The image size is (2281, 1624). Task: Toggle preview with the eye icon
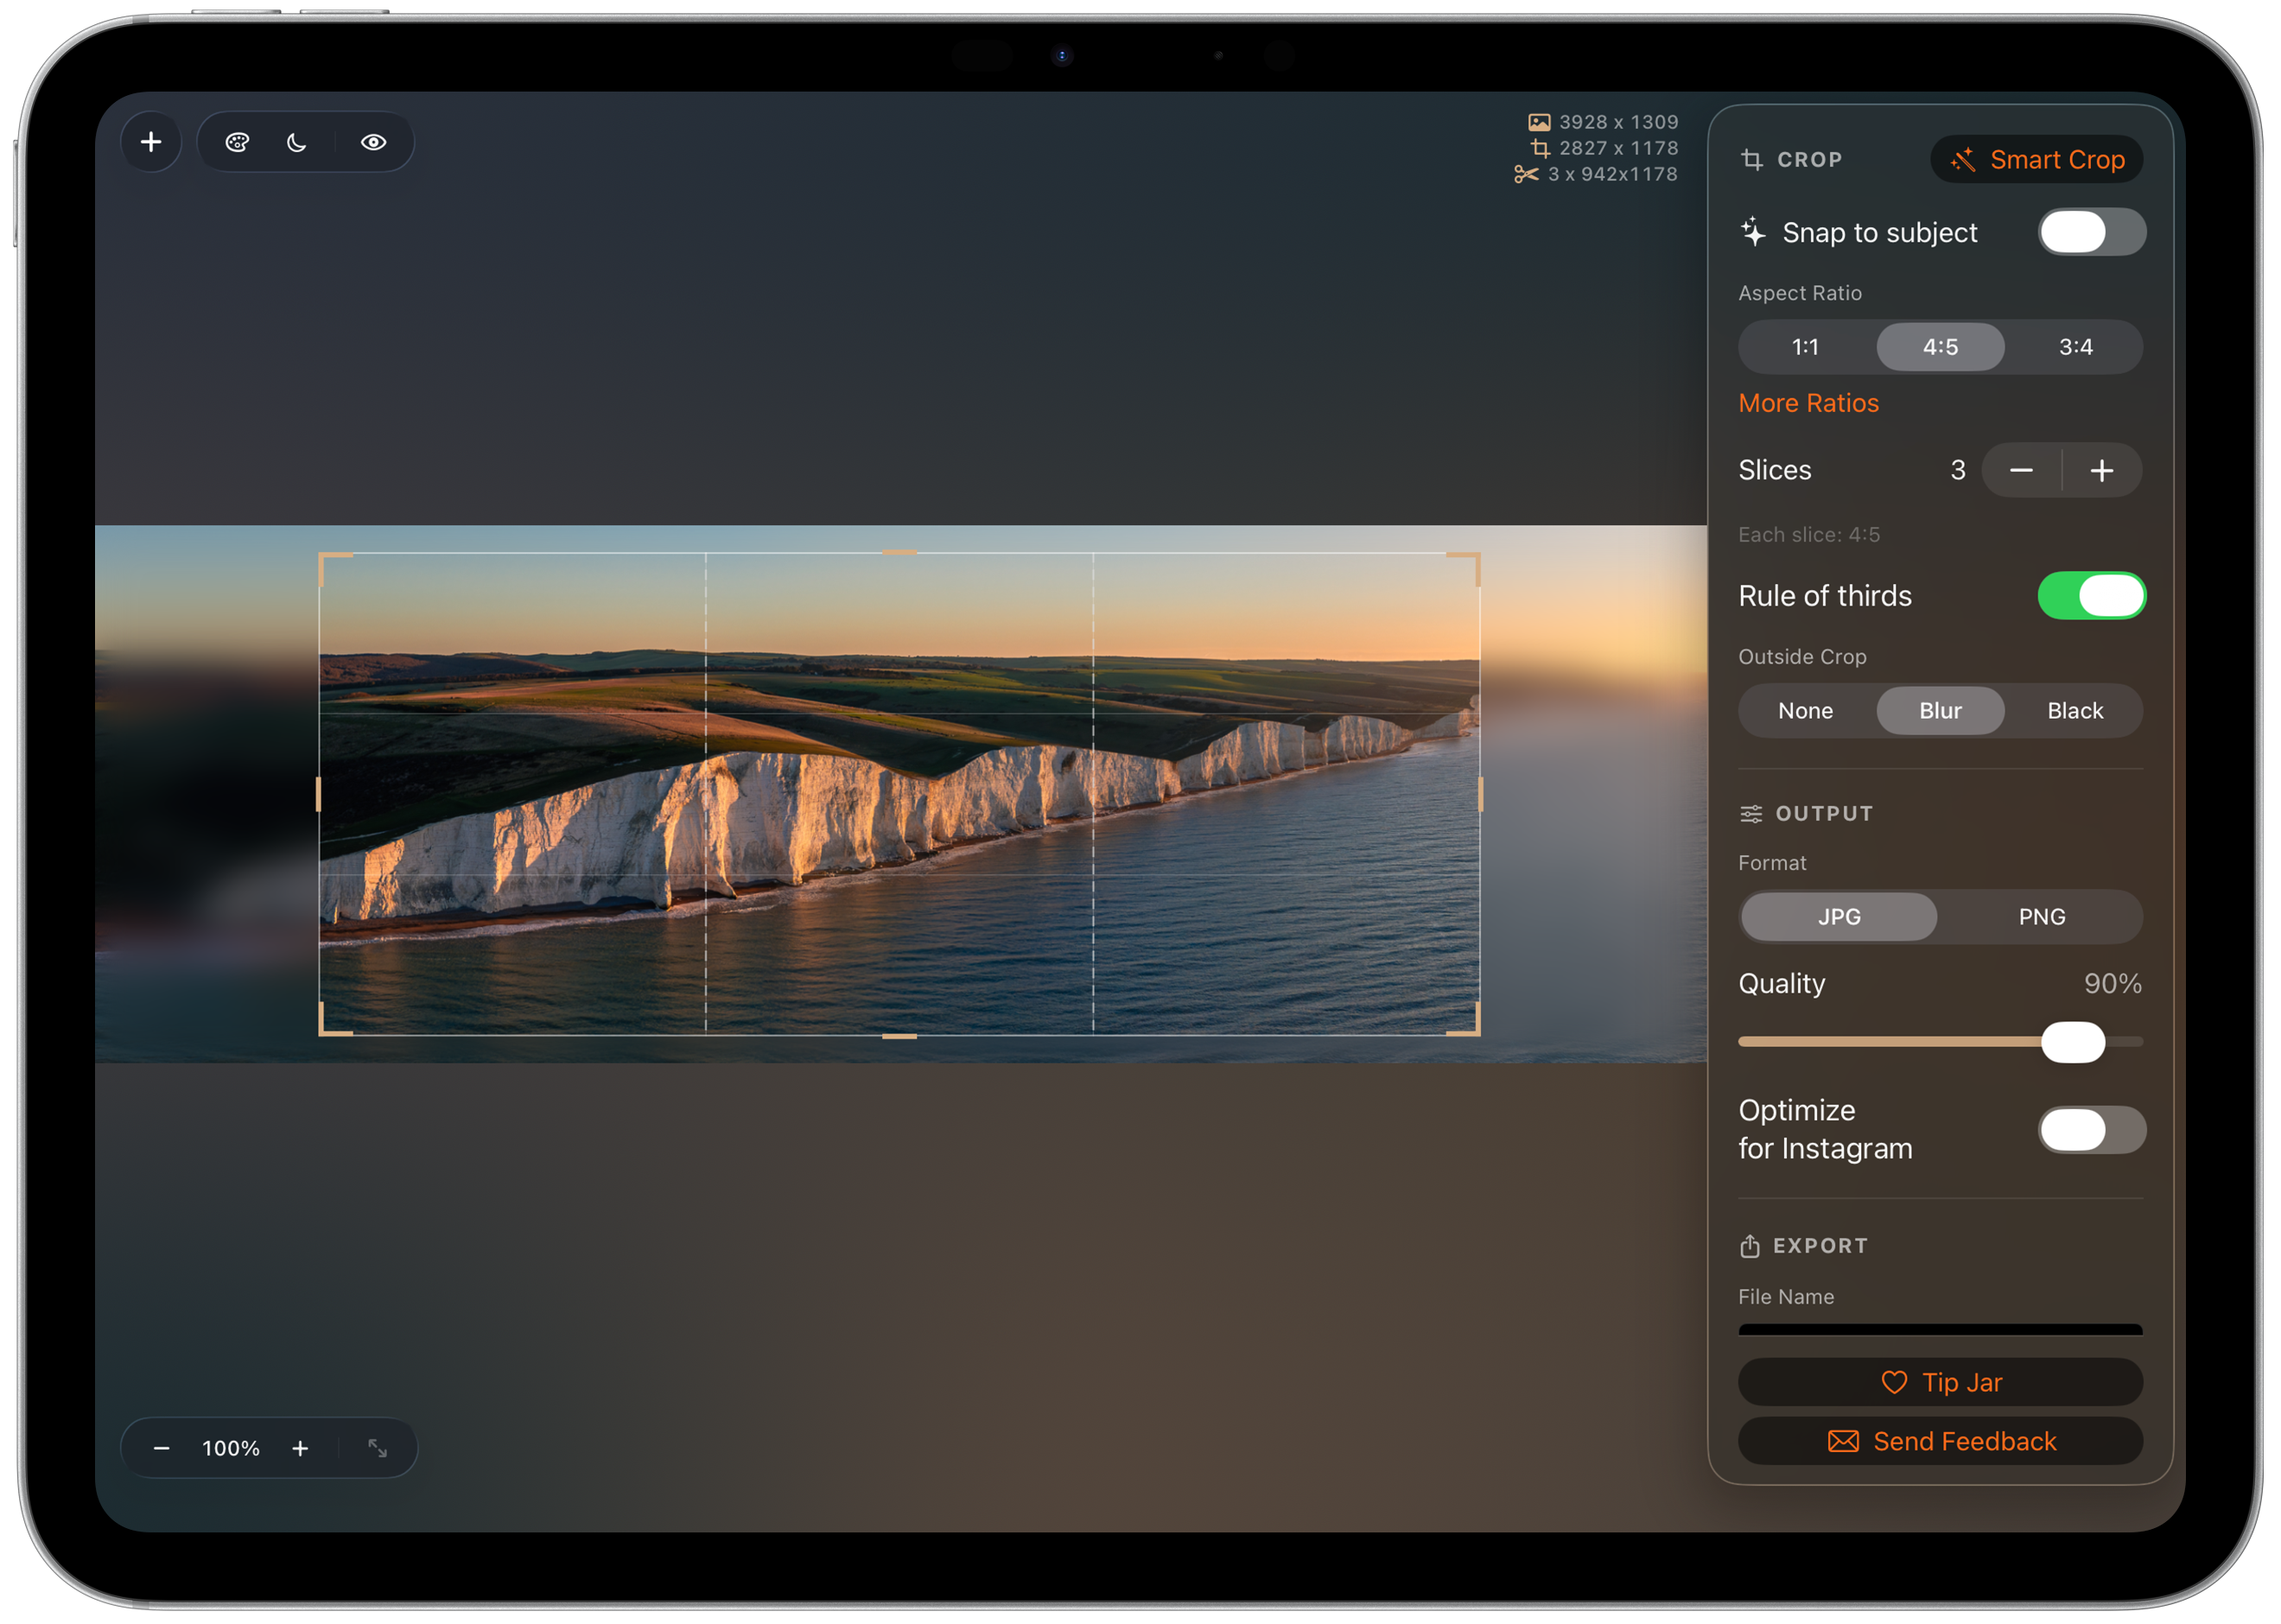click(x=373, y=142)
